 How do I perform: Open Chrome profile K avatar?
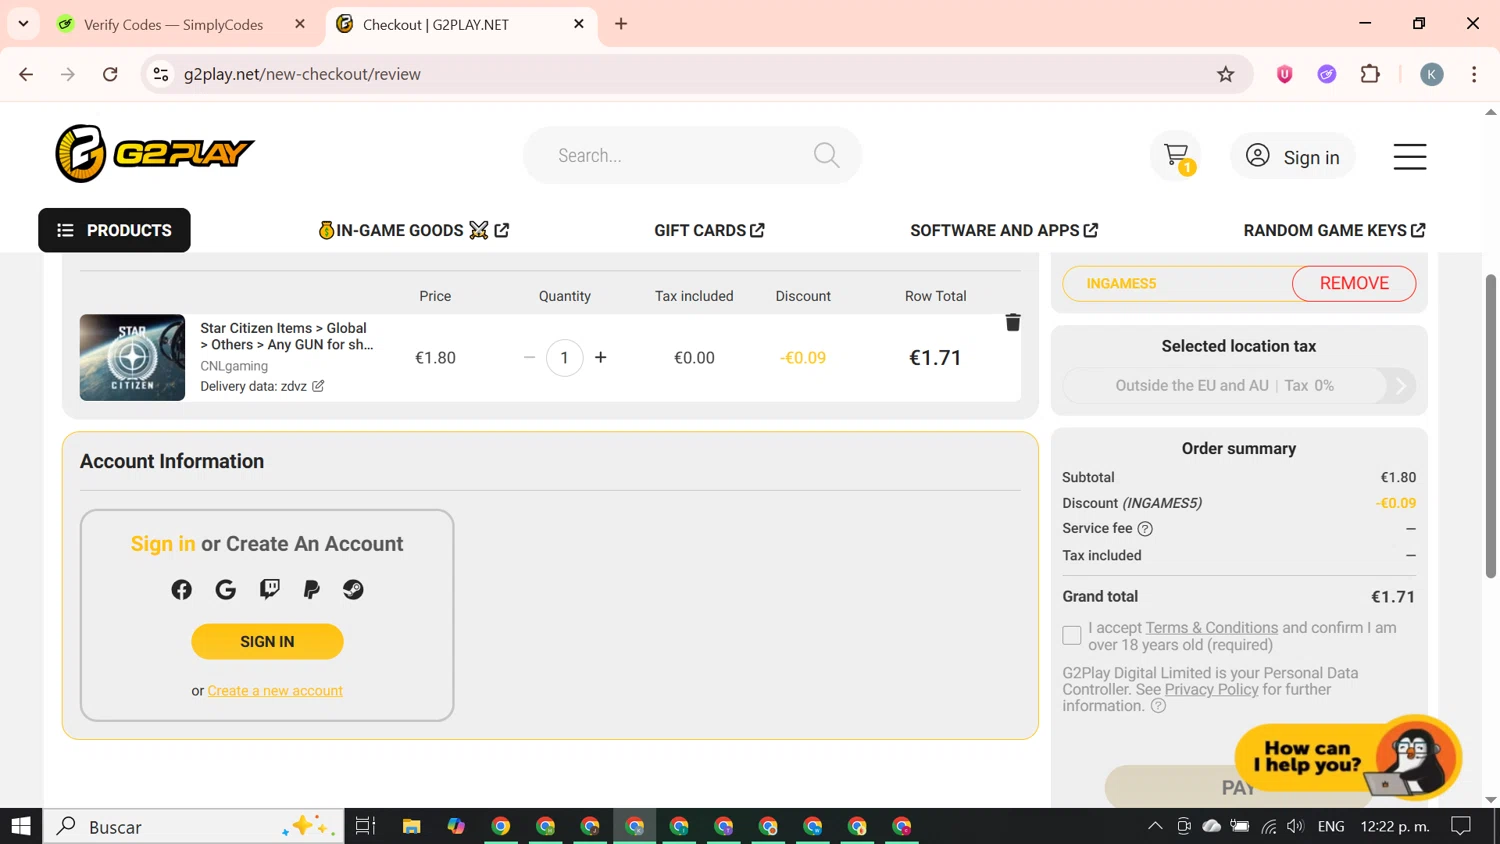(1432, 74)
